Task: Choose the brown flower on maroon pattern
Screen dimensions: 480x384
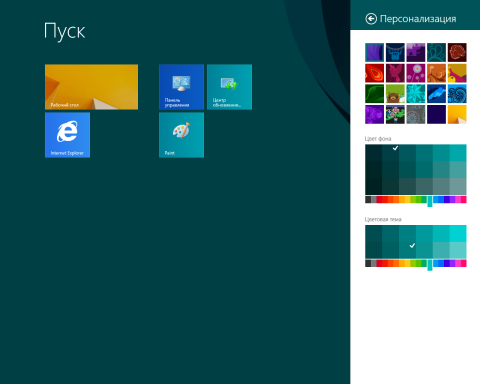Action: point(457,52)
